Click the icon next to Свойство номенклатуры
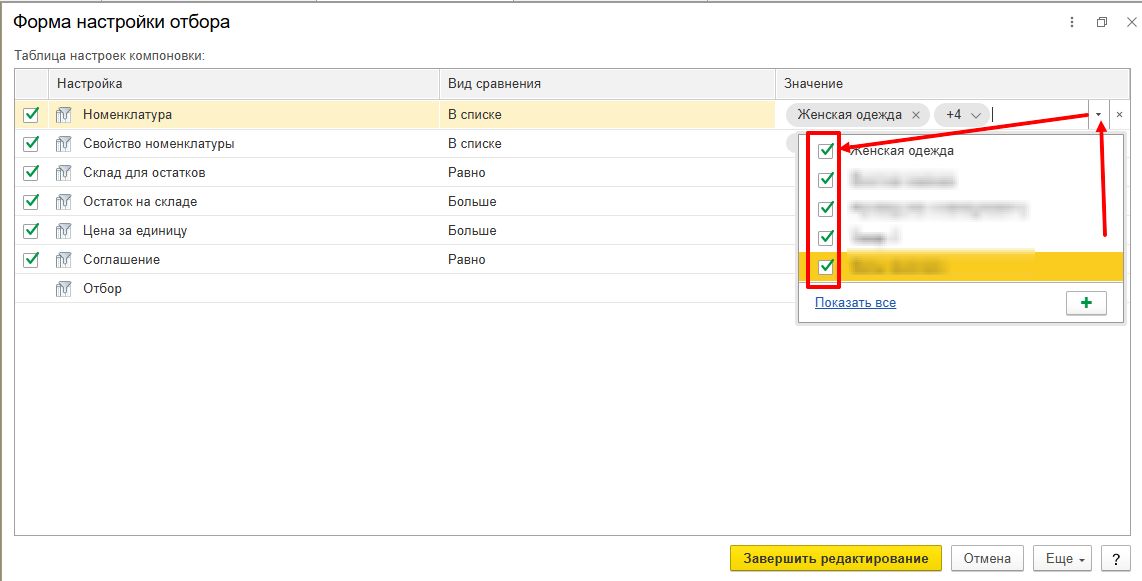 click(65, 144)
